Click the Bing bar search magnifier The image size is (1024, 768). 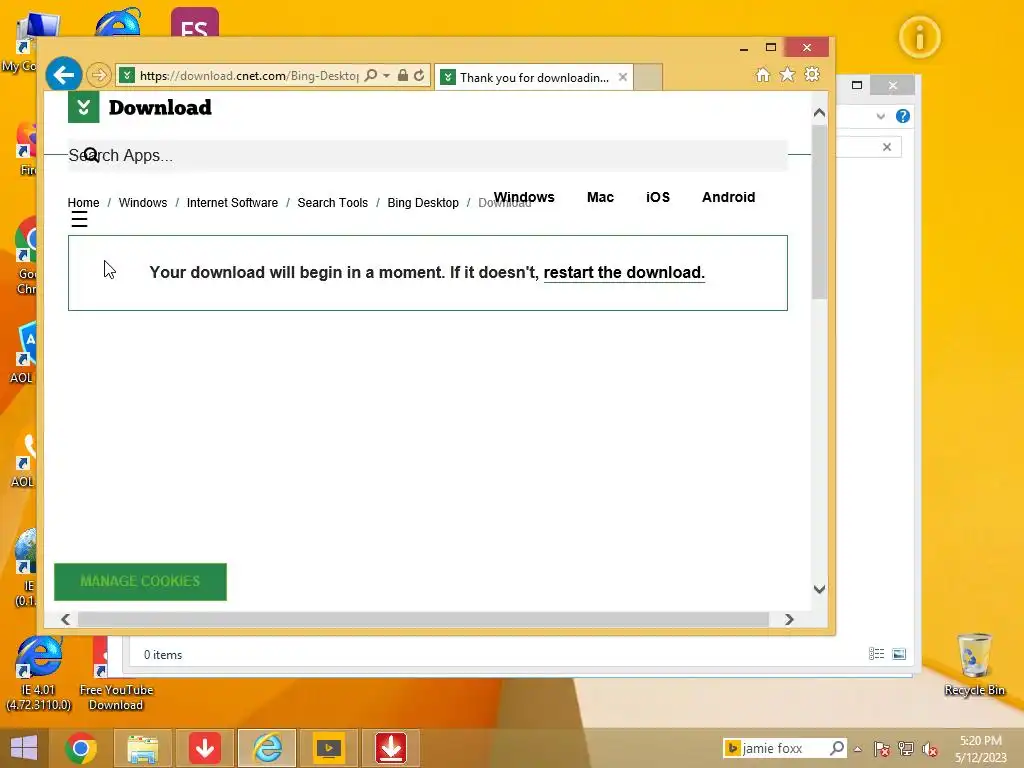click(837, 748)
